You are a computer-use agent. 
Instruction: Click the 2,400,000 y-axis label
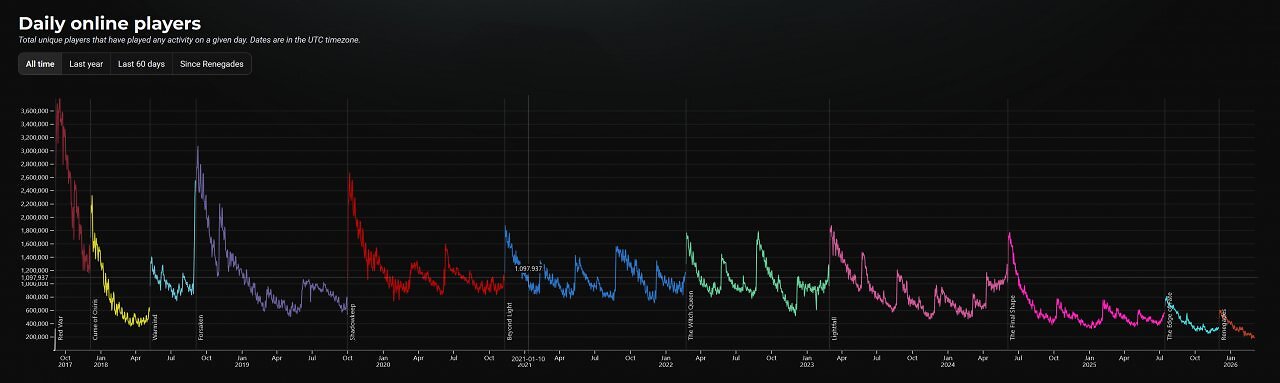pyautogui.click(x=34, y=191)
